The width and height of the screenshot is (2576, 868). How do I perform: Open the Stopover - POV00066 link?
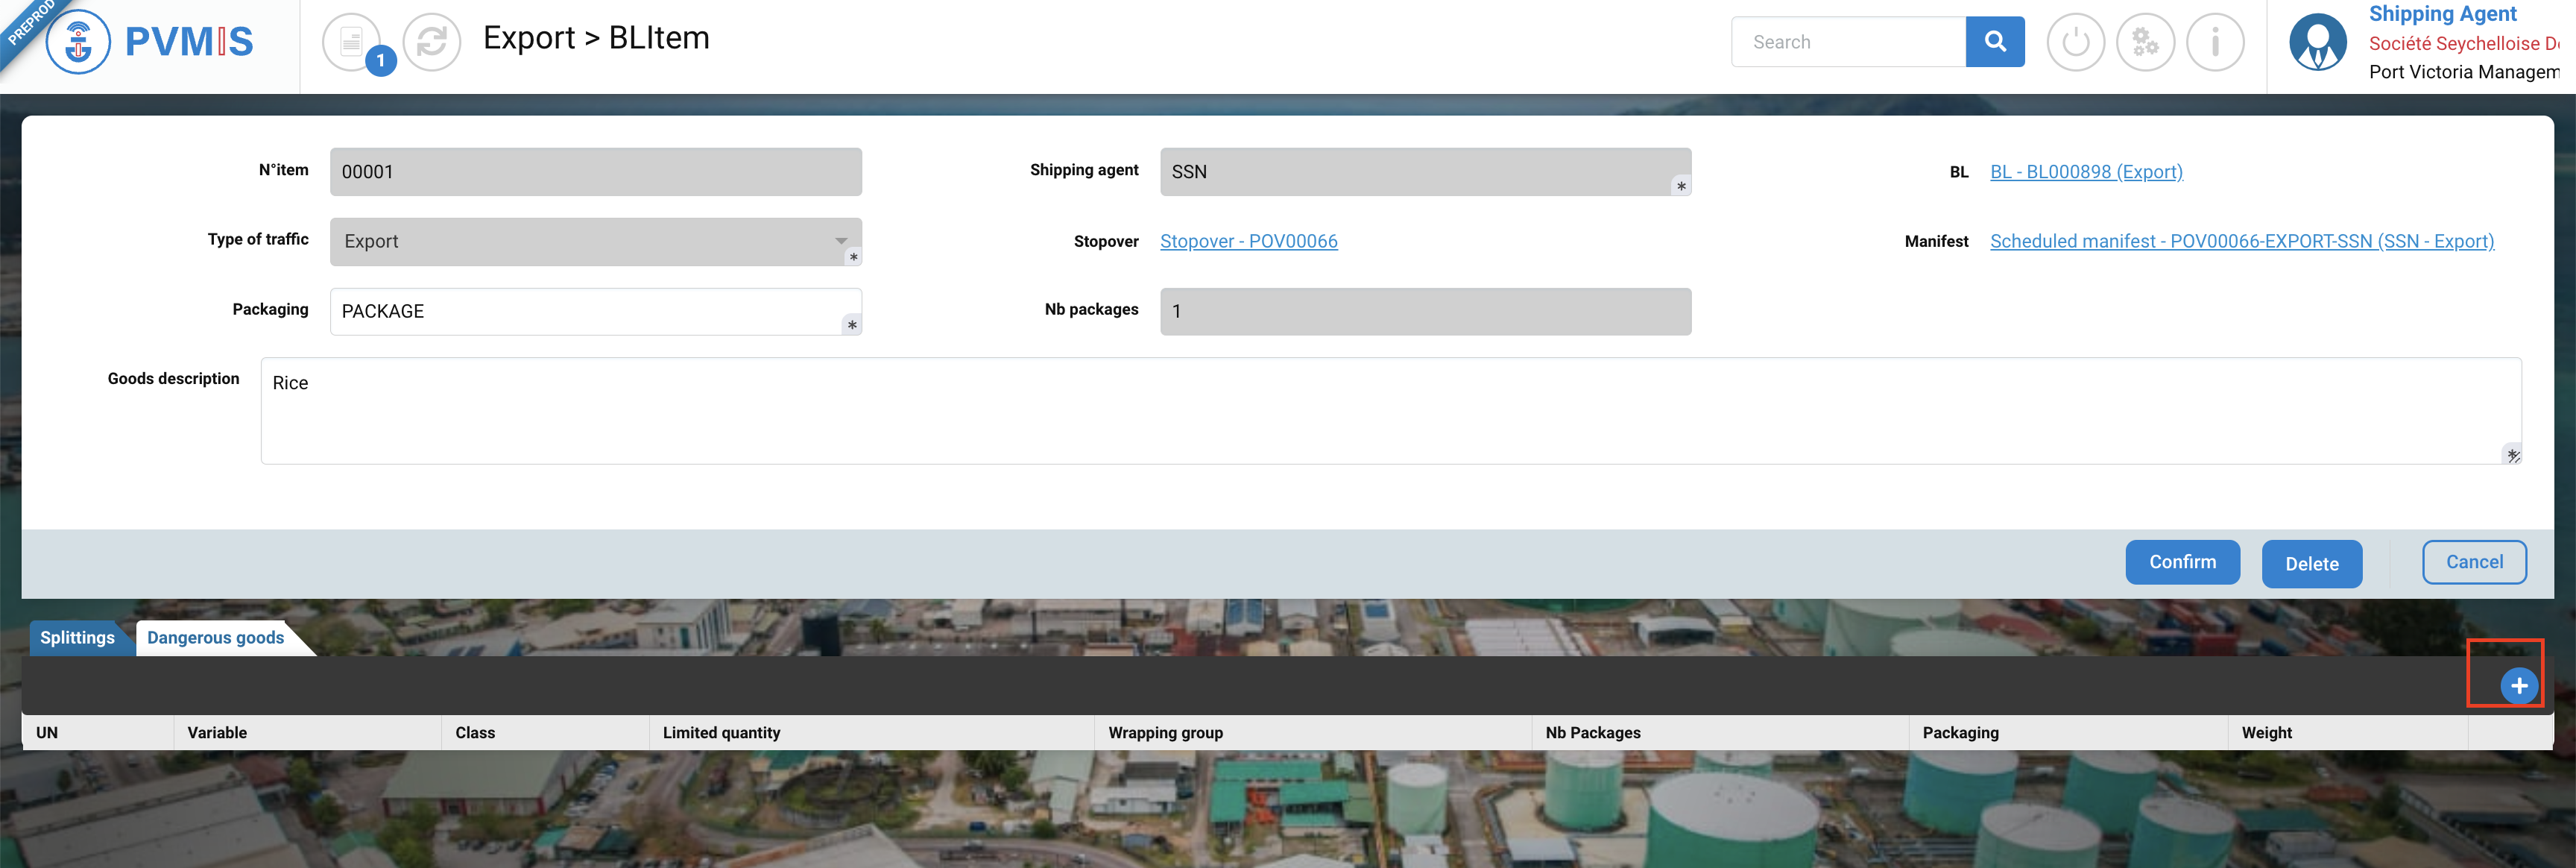point(1248,241)
